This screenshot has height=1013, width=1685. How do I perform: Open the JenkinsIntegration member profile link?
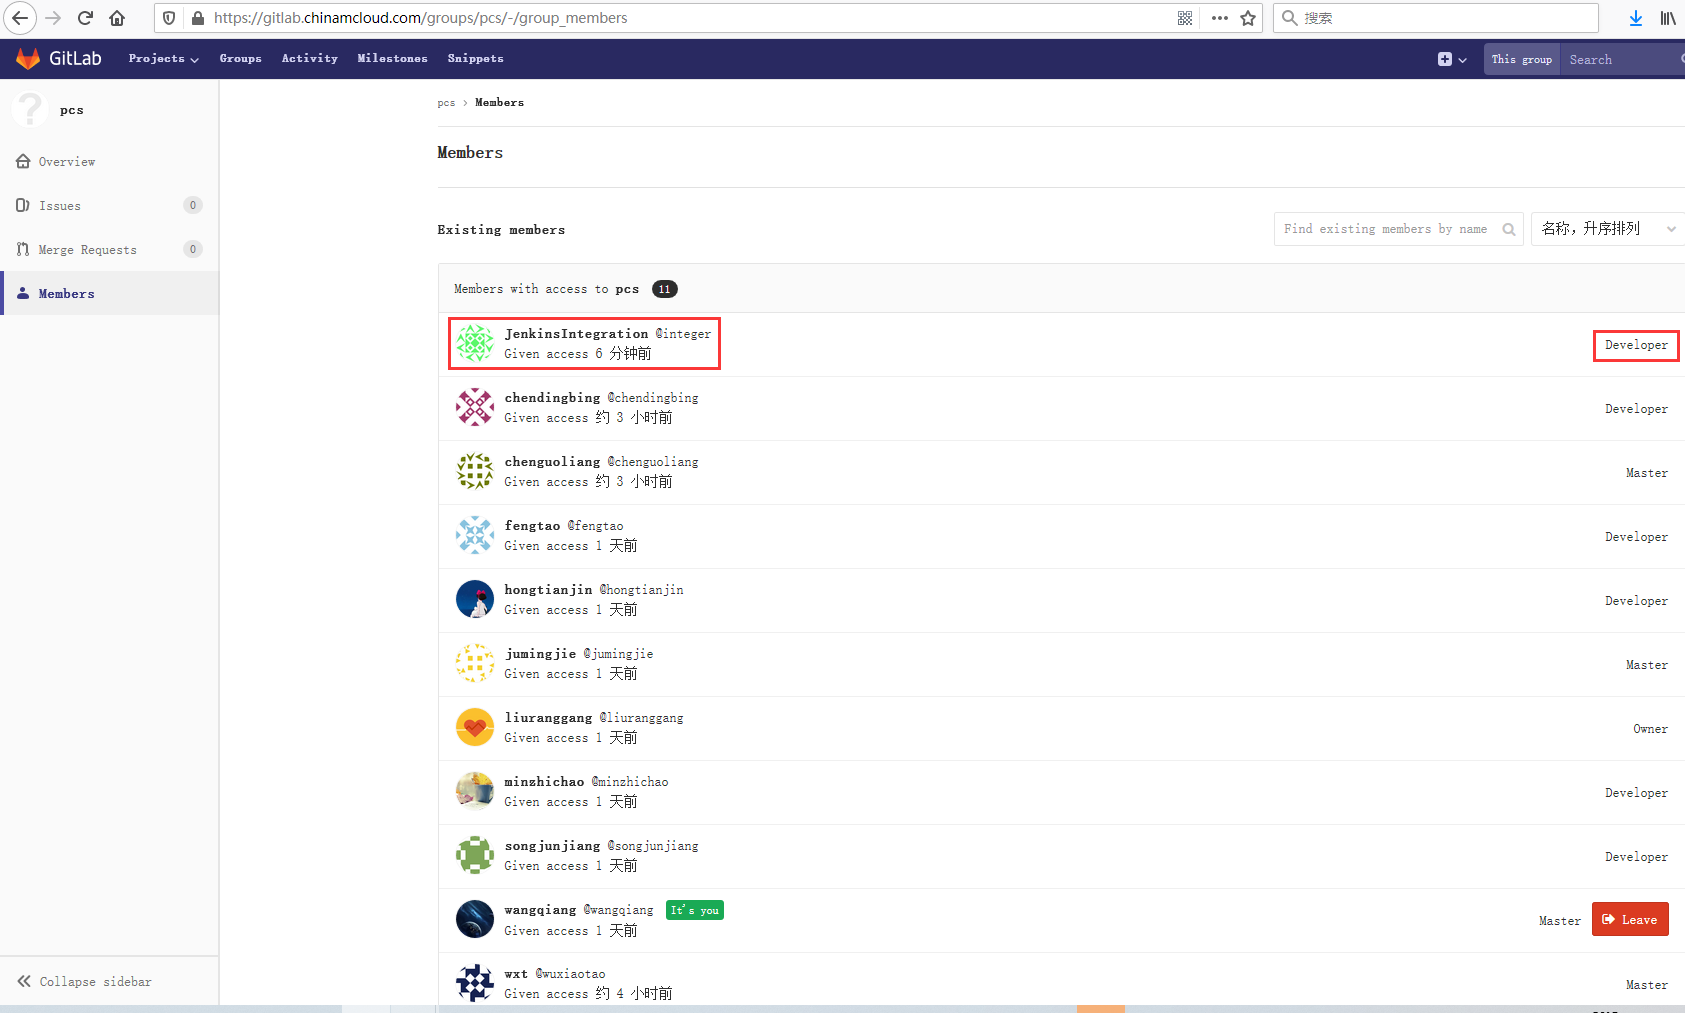tap(576, 334)
